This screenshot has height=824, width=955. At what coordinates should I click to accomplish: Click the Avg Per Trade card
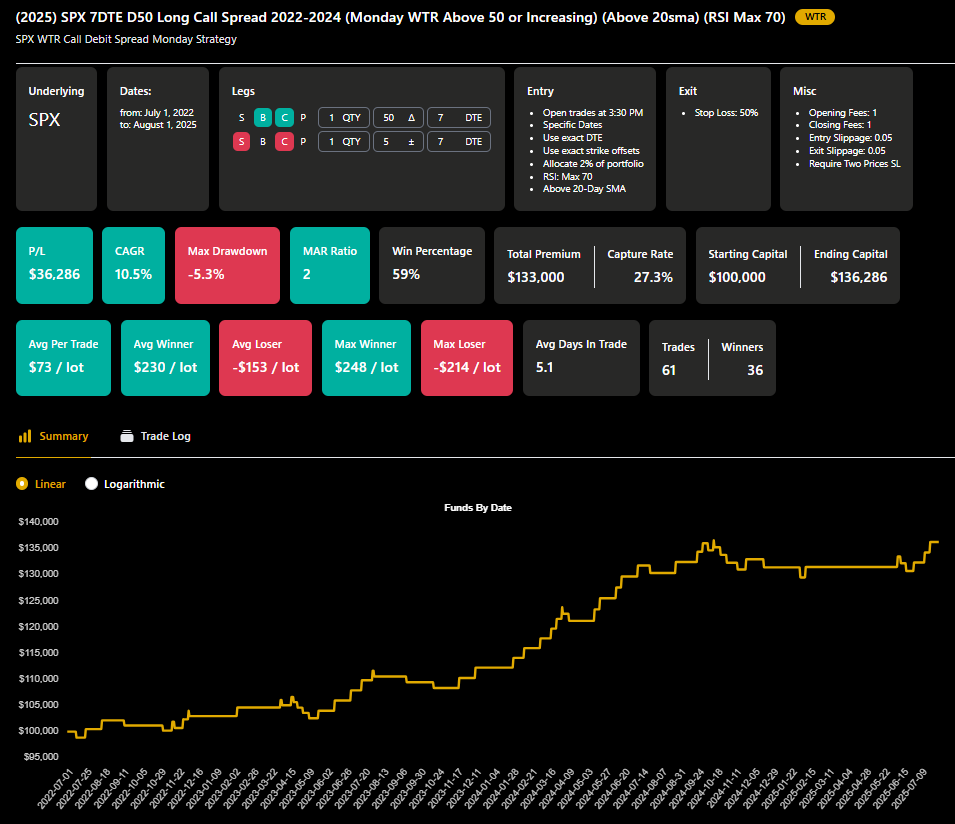coord(63,358)
